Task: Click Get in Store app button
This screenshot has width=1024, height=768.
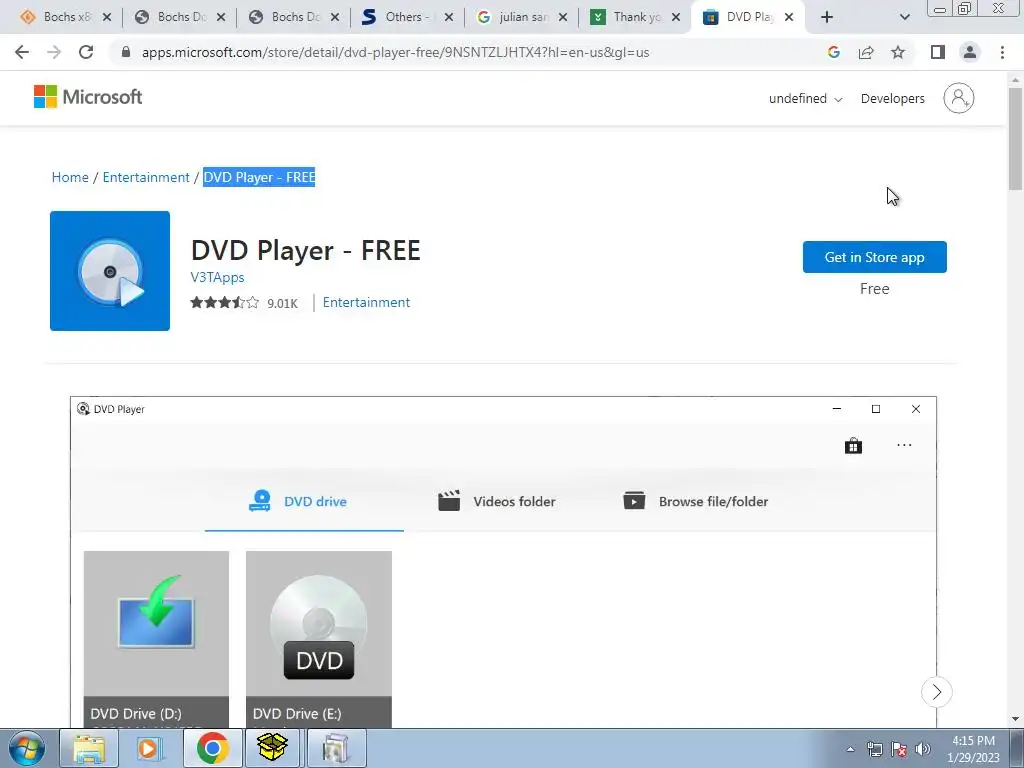Action: 874,257
